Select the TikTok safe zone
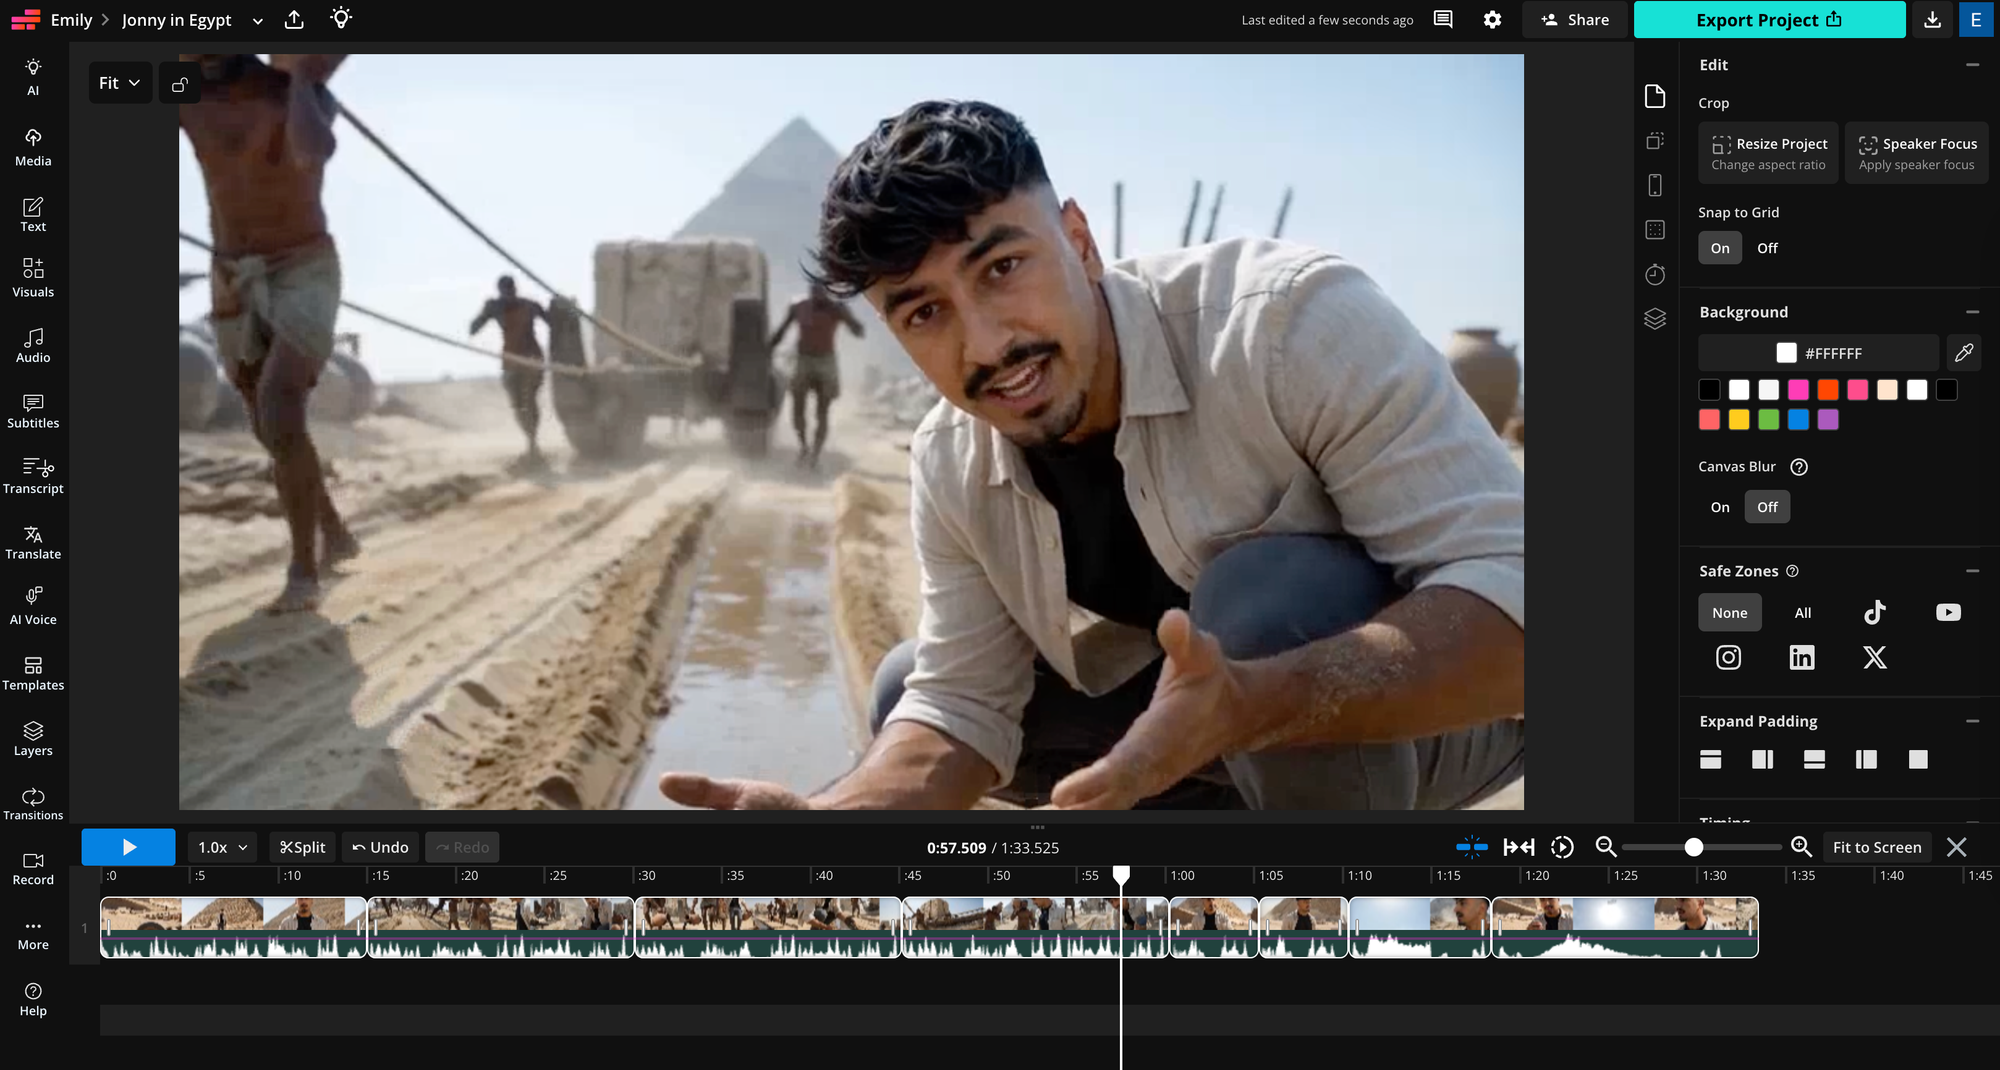The image size is (2000, 1070). click(x=1875, y=612)
